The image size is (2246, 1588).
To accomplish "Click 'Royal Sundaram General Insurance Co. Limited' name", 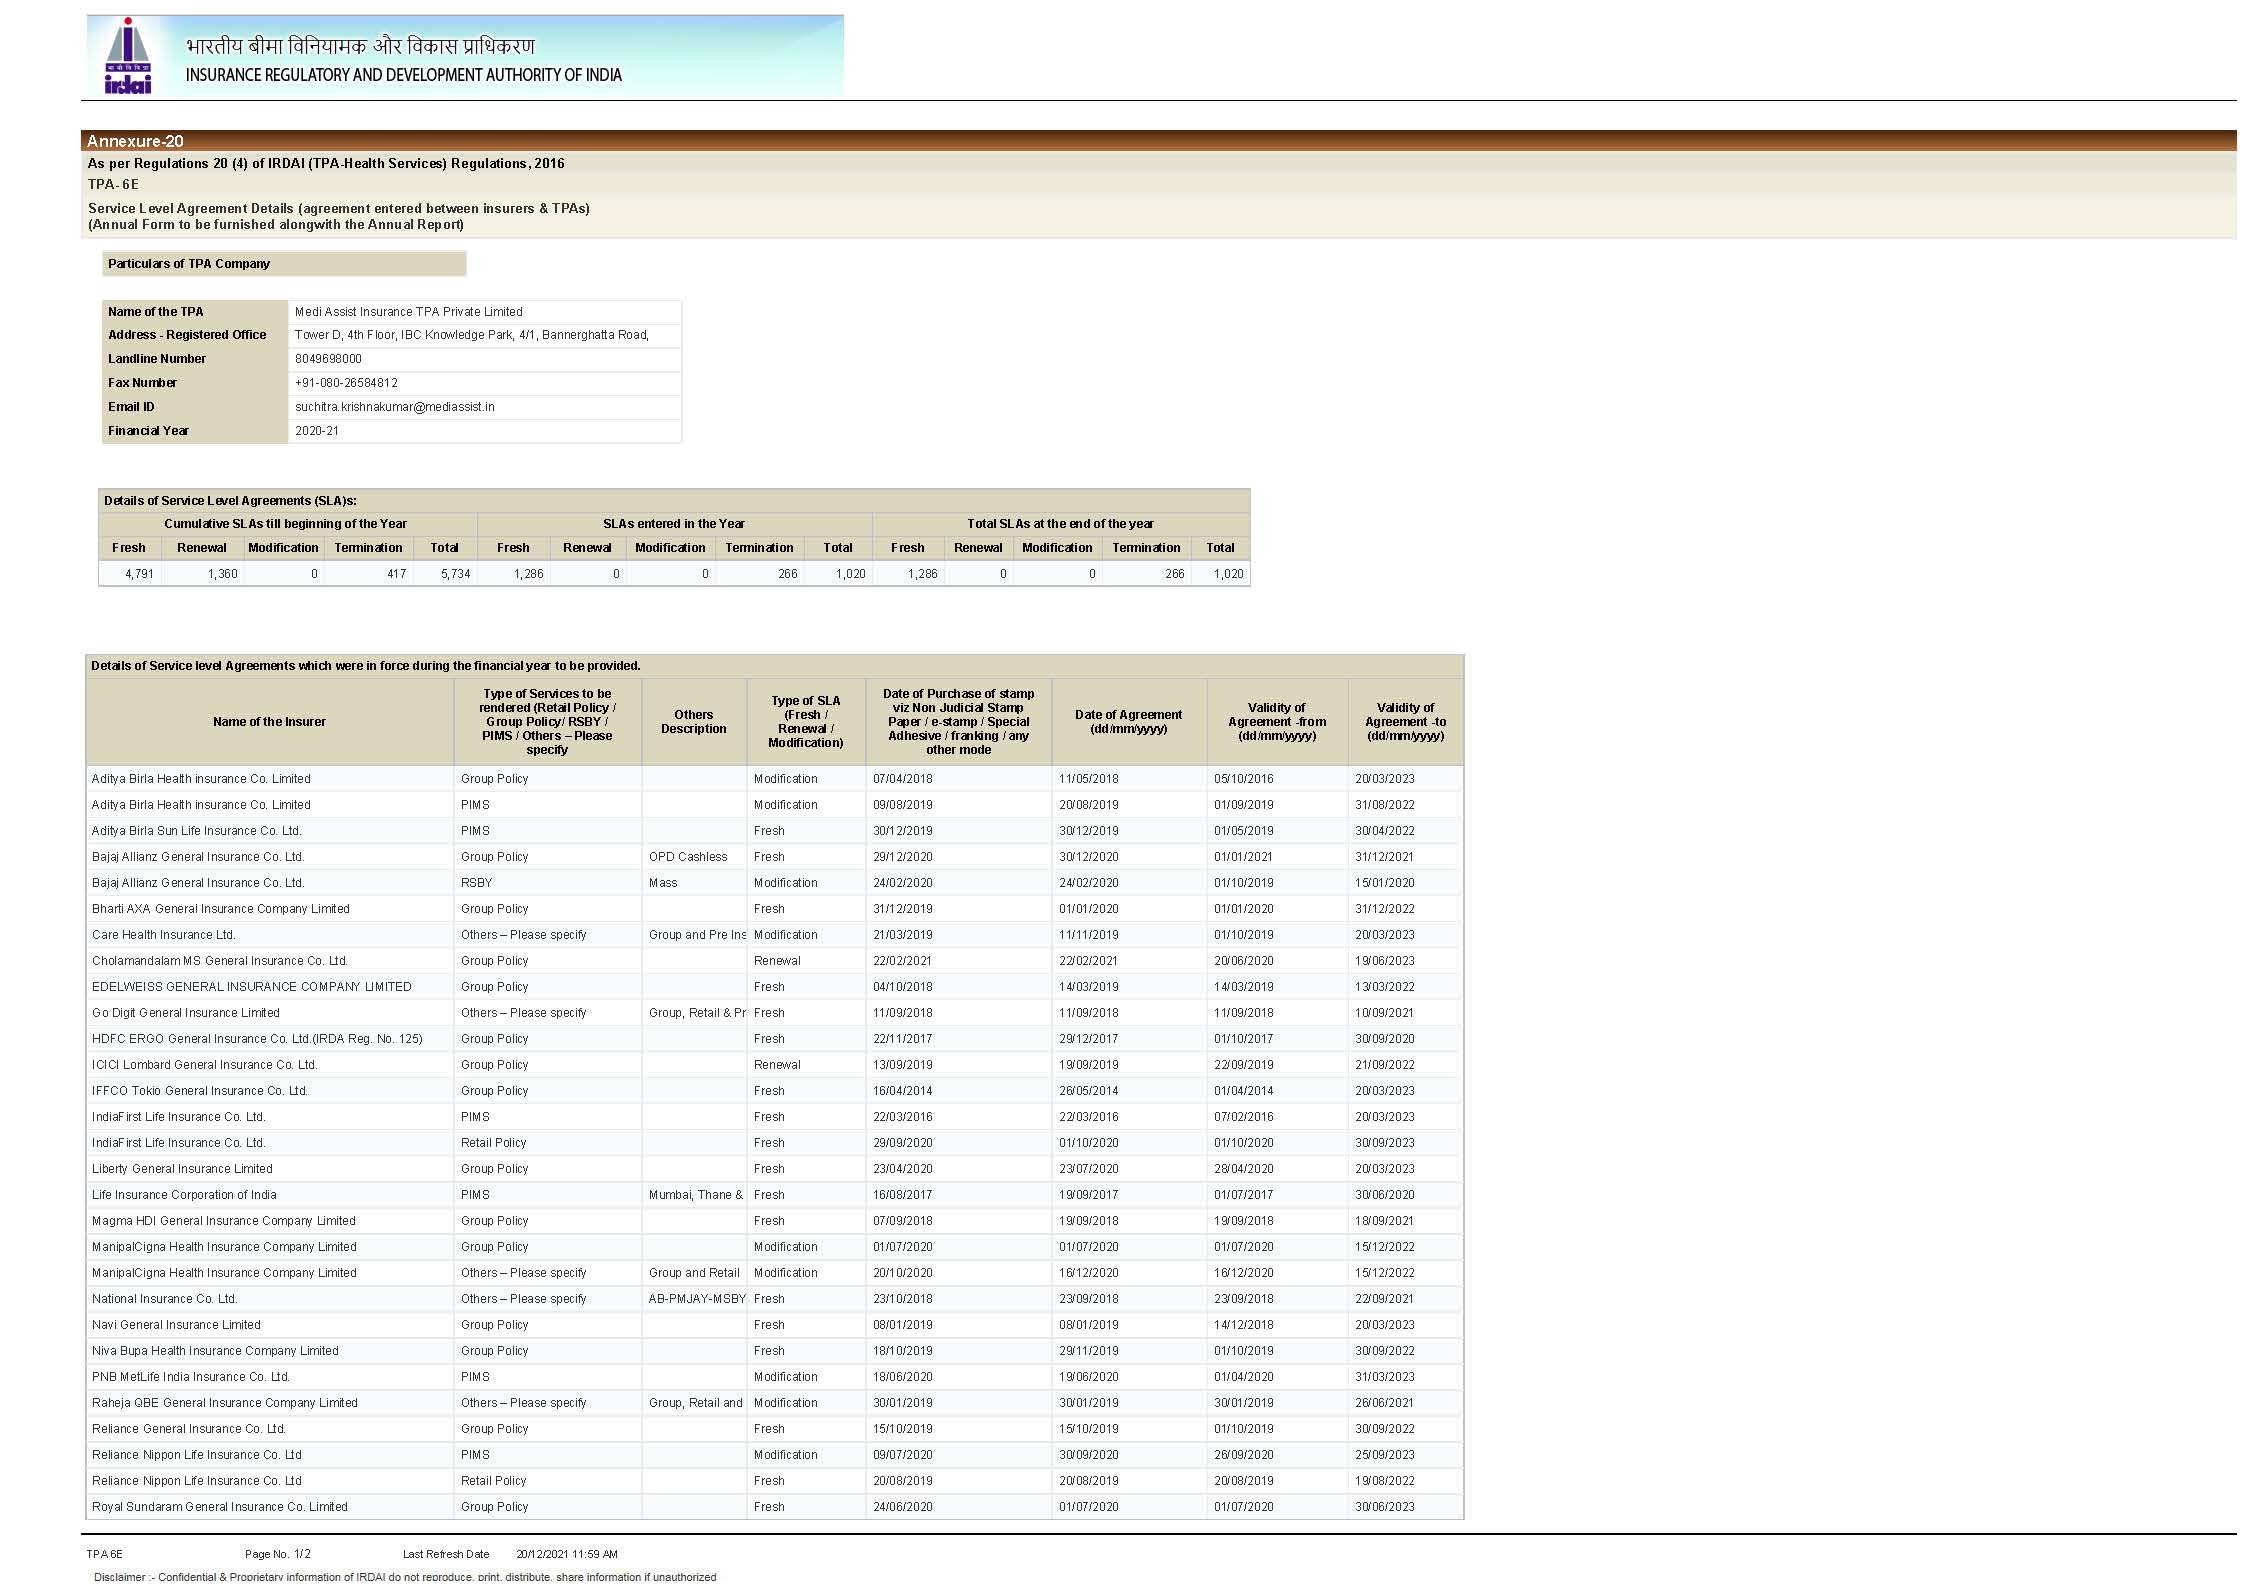I will [x=219, y=1507].
